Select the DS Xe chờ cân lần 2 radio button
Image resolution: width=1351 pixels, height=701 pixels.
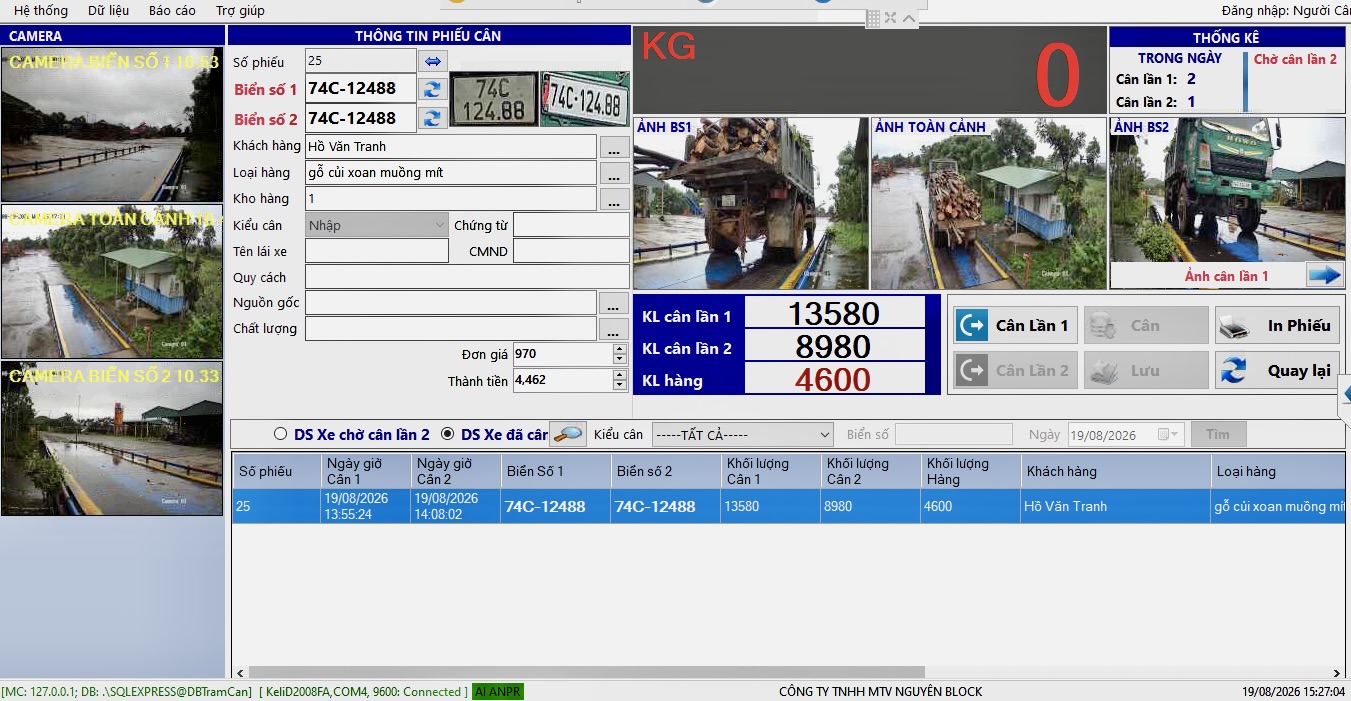pos(281,434)
